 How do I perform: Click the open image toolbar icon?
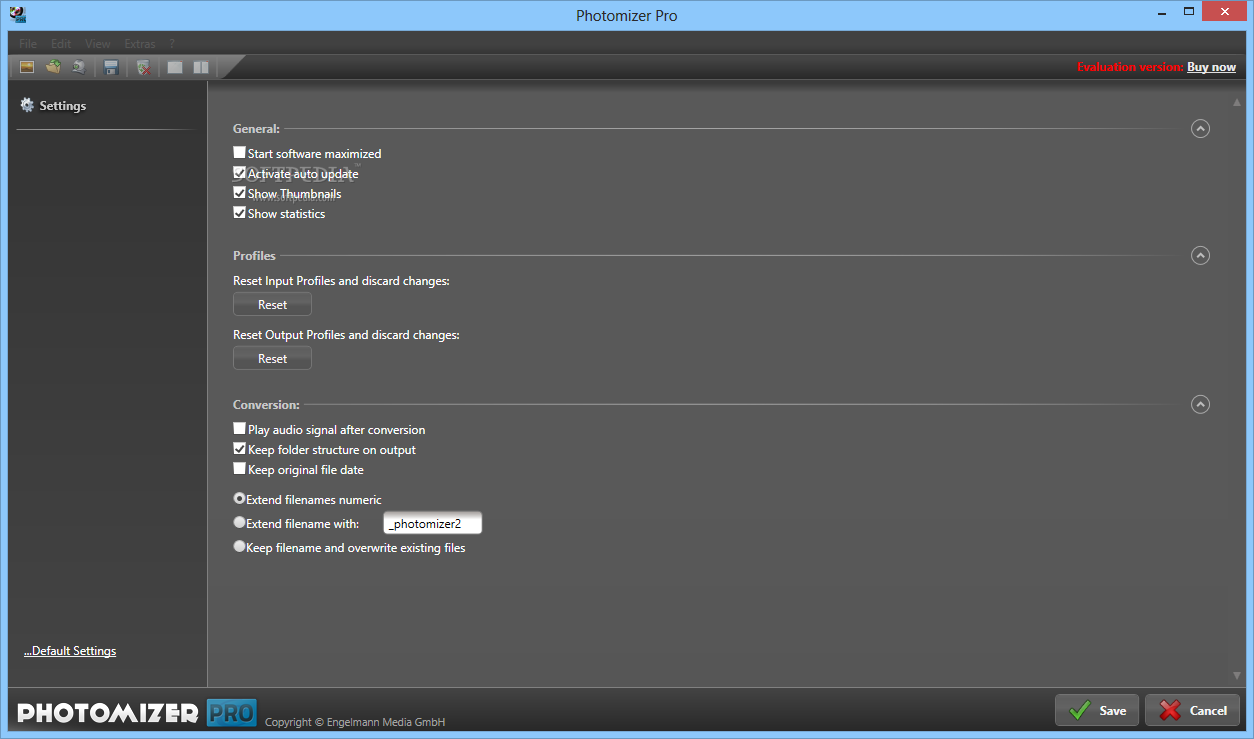[x=27, y=67]
